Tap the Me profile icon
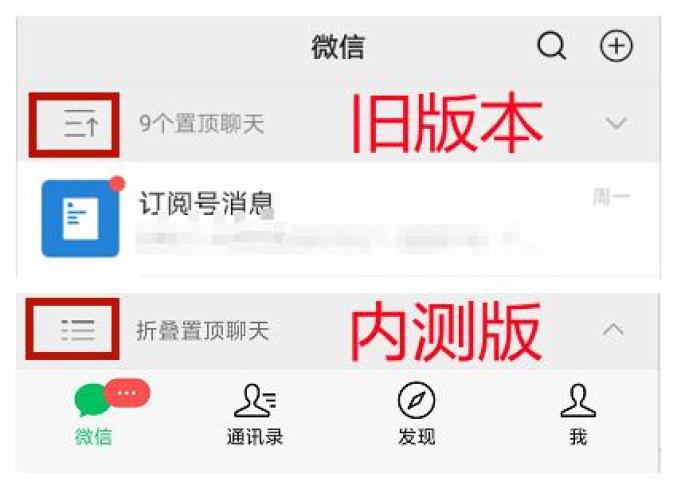Screen dimensions: 677x489 pos(578,401)
